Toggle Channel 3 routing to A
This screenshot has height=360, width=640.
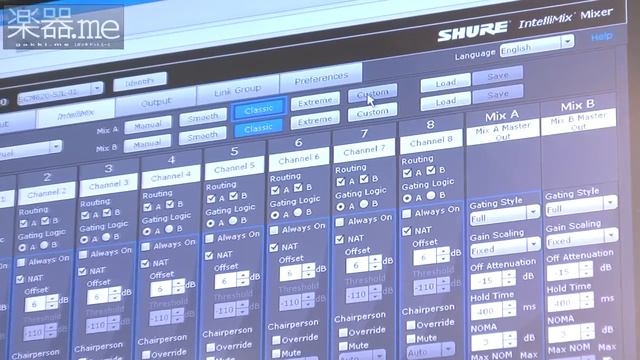(85, 216)
